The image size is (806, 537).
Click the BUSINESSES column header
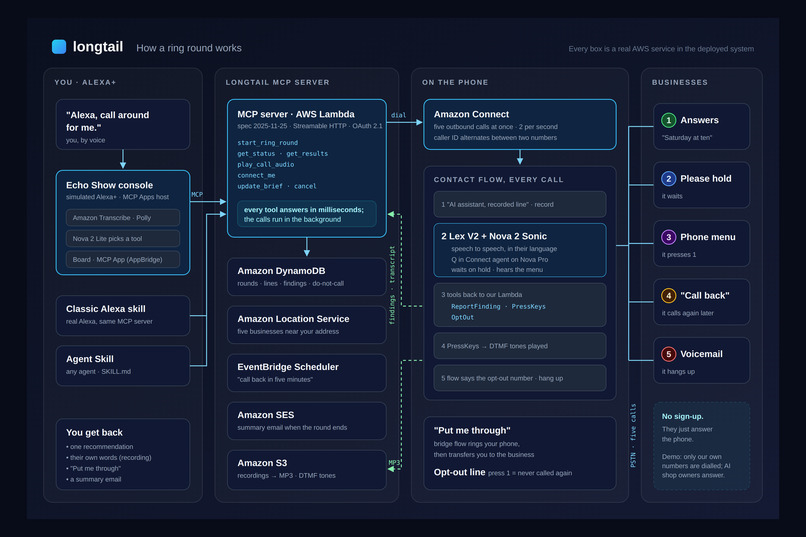680,82
